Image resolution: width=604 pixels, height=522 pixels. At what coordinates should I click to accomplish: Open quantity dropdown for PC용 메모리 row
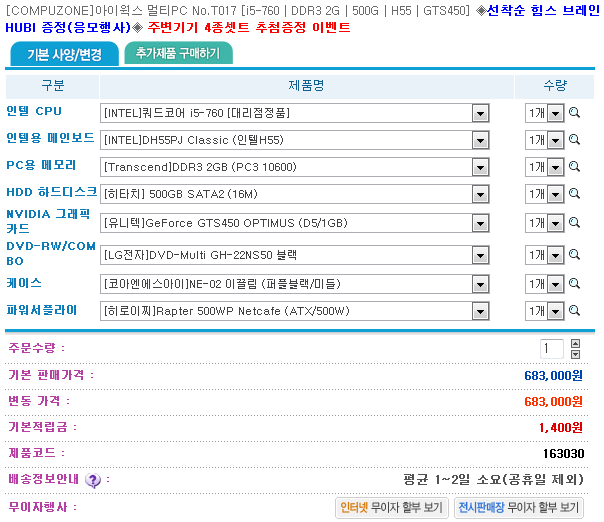tap(545, 167)
